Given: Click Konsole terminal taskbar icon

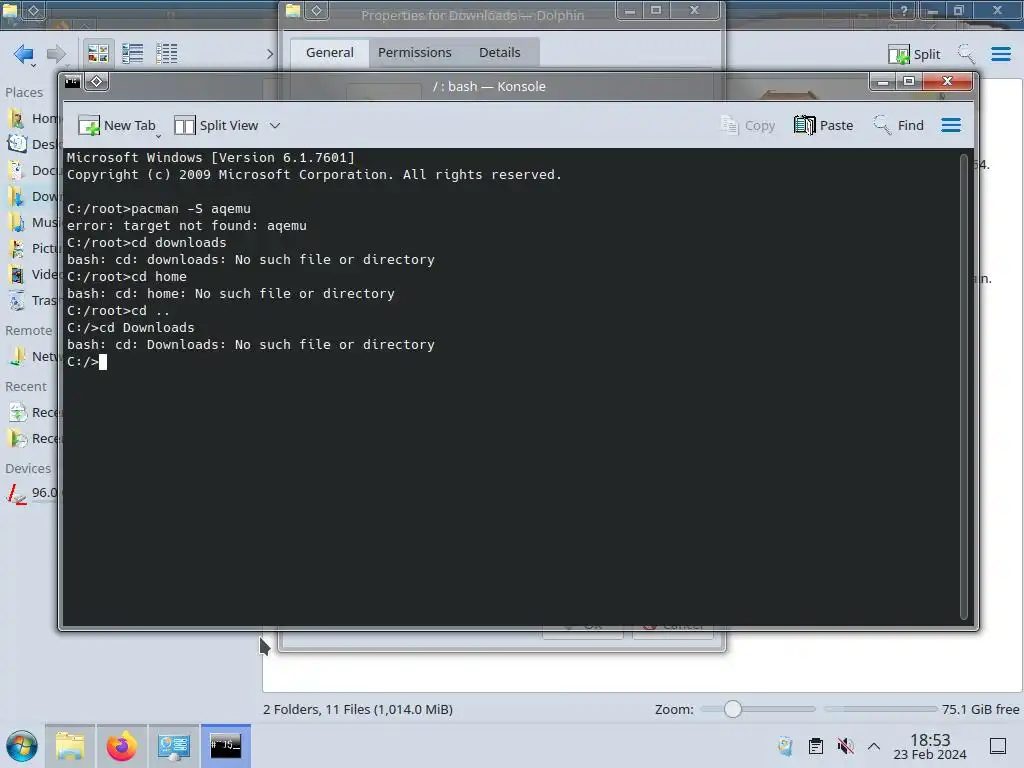Looking at the screenshot, I should 226,746.
